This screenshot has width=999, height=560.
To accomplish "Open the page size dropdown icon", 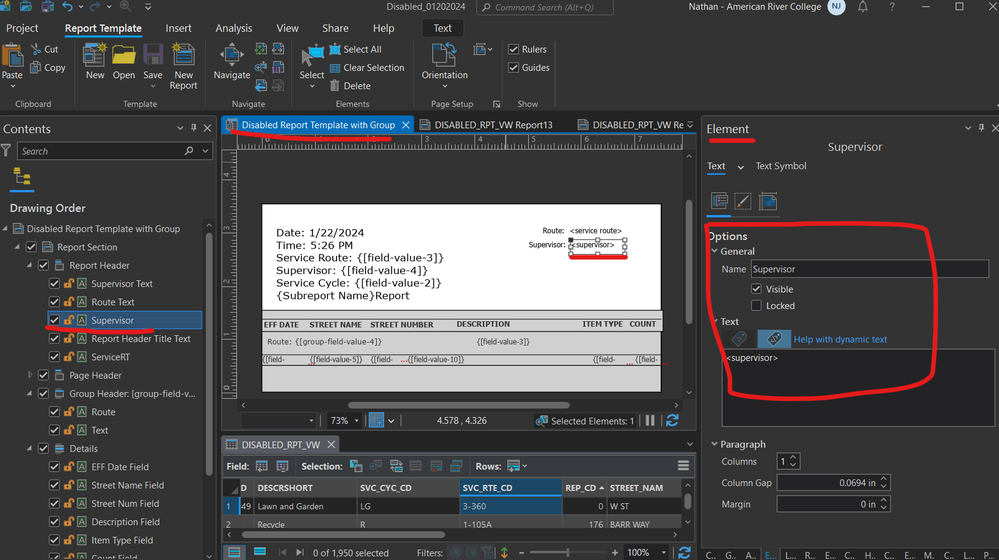I will 483,49.
